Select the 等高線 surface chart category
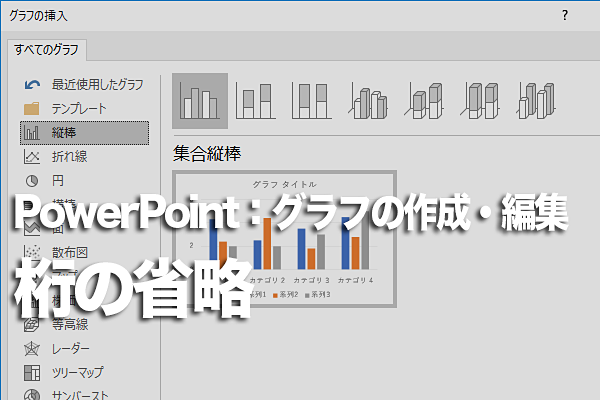600x400 pixels. pos(84,325)
